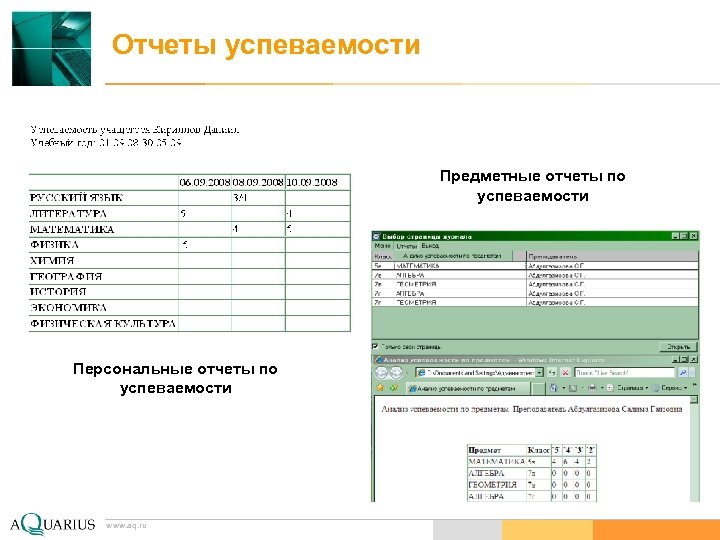Click the red Stop loading icon
720x540 pixels.
tap(566, 373)
